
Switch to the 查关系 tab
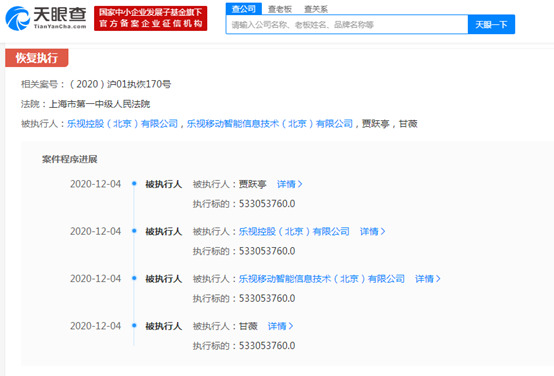[x=316, y=9]
